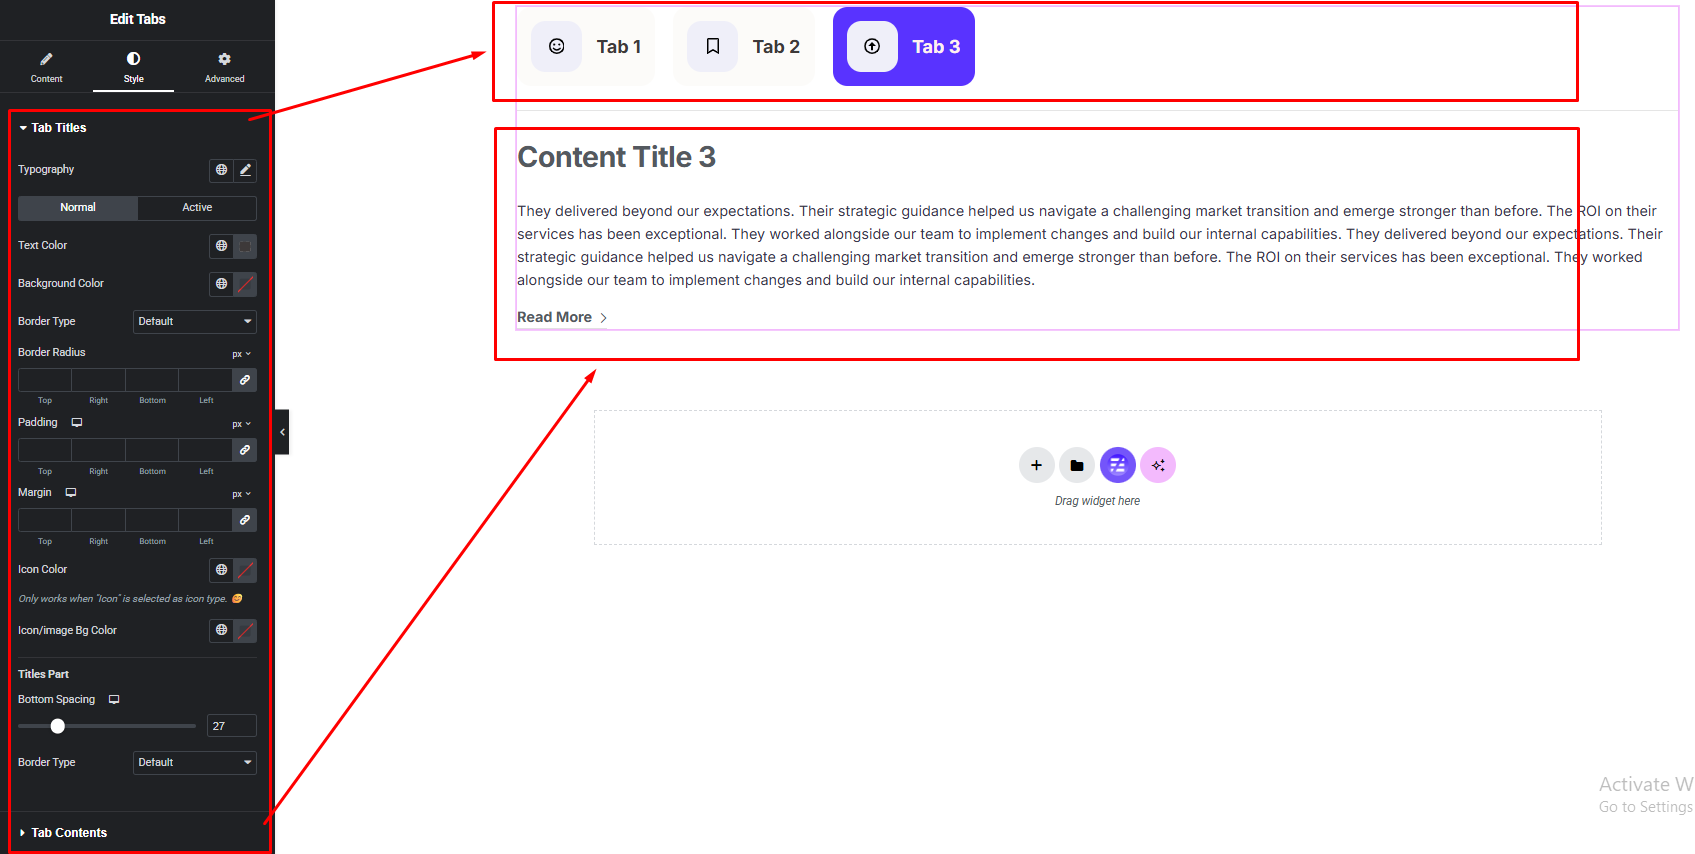Click globe icon next to Icon Color
The height and width of the screenshot is (854, 1695).
222,570
